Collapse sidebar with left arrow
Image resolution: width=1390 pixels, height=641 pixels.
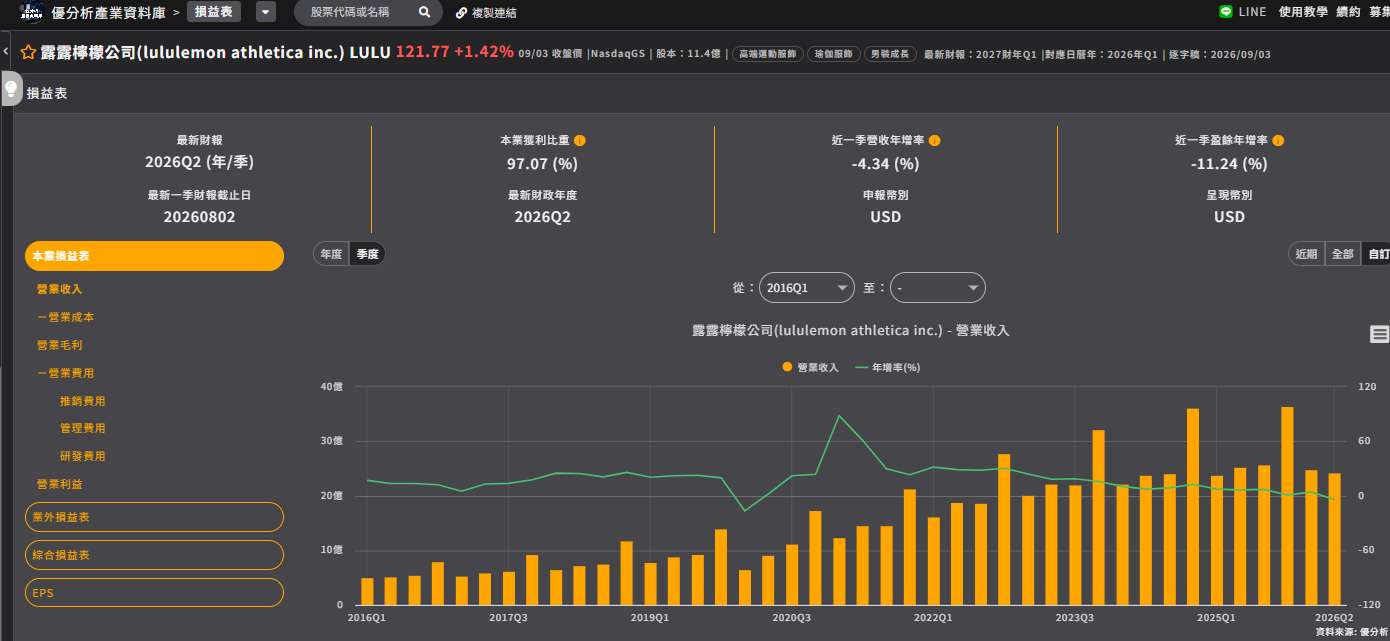point(5,51)
